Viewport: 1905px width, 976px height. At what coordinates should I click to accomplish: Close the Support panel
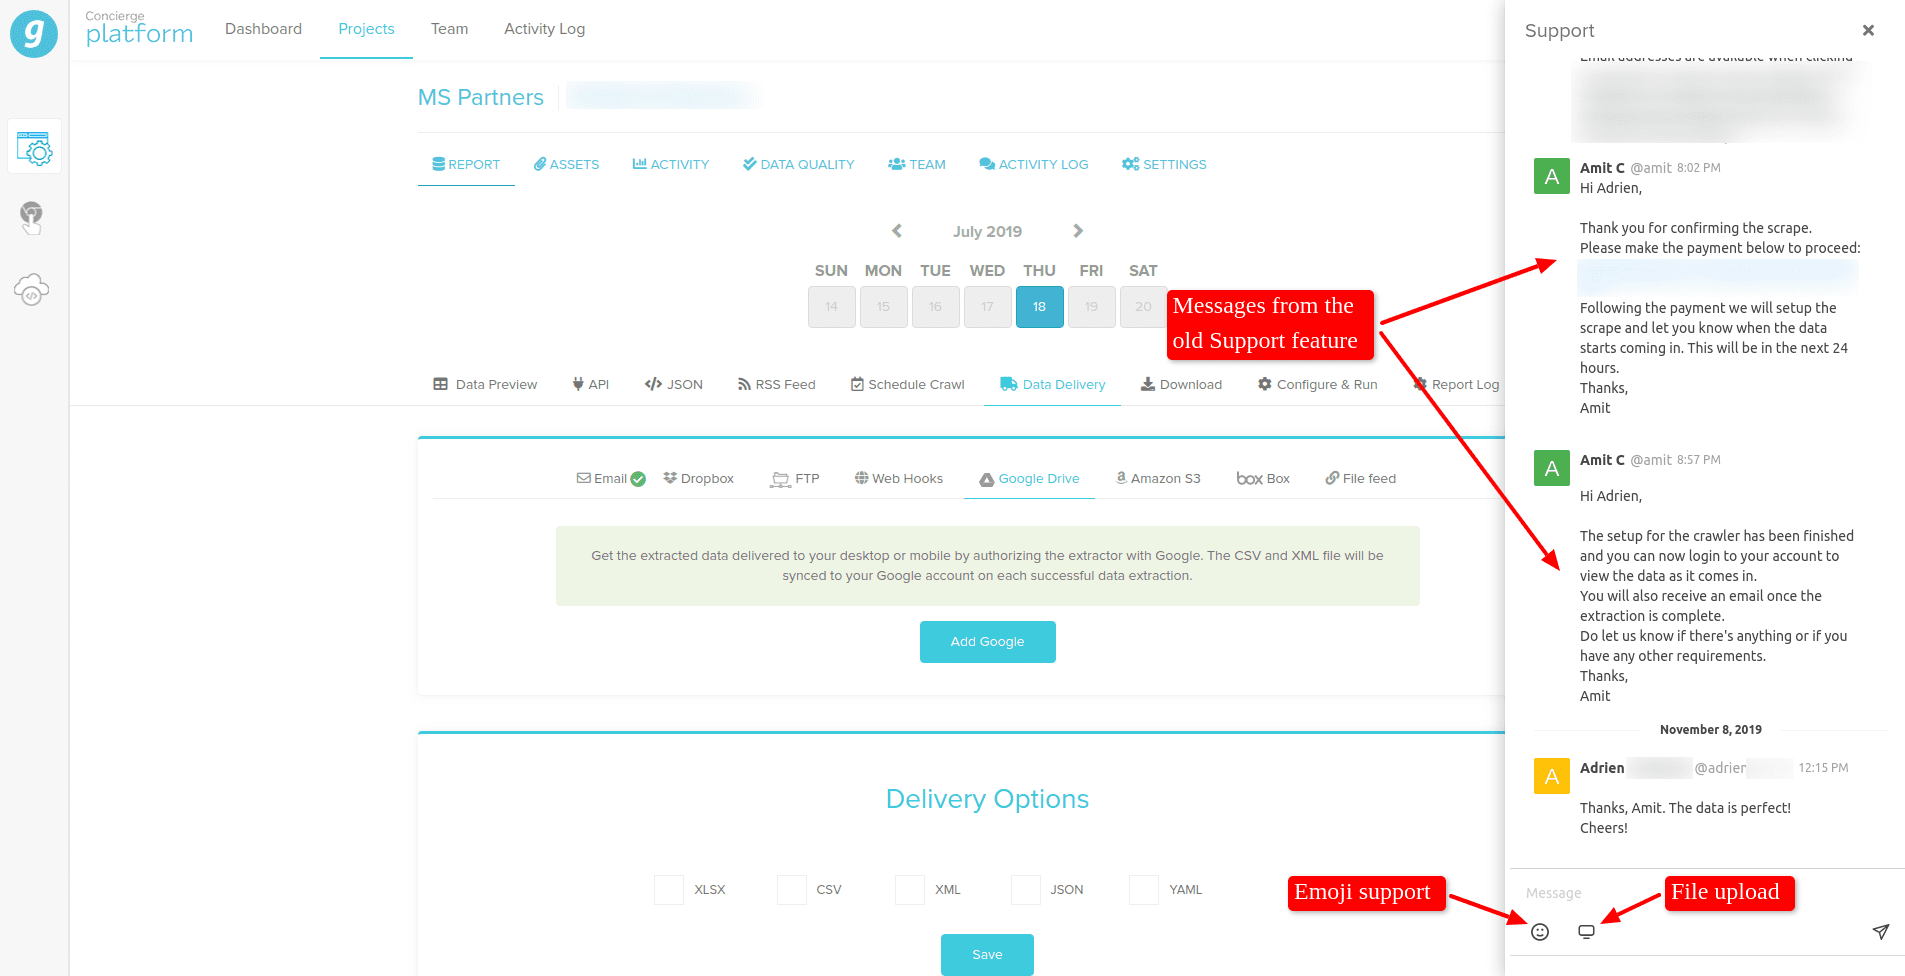(x=1868, y=30)
